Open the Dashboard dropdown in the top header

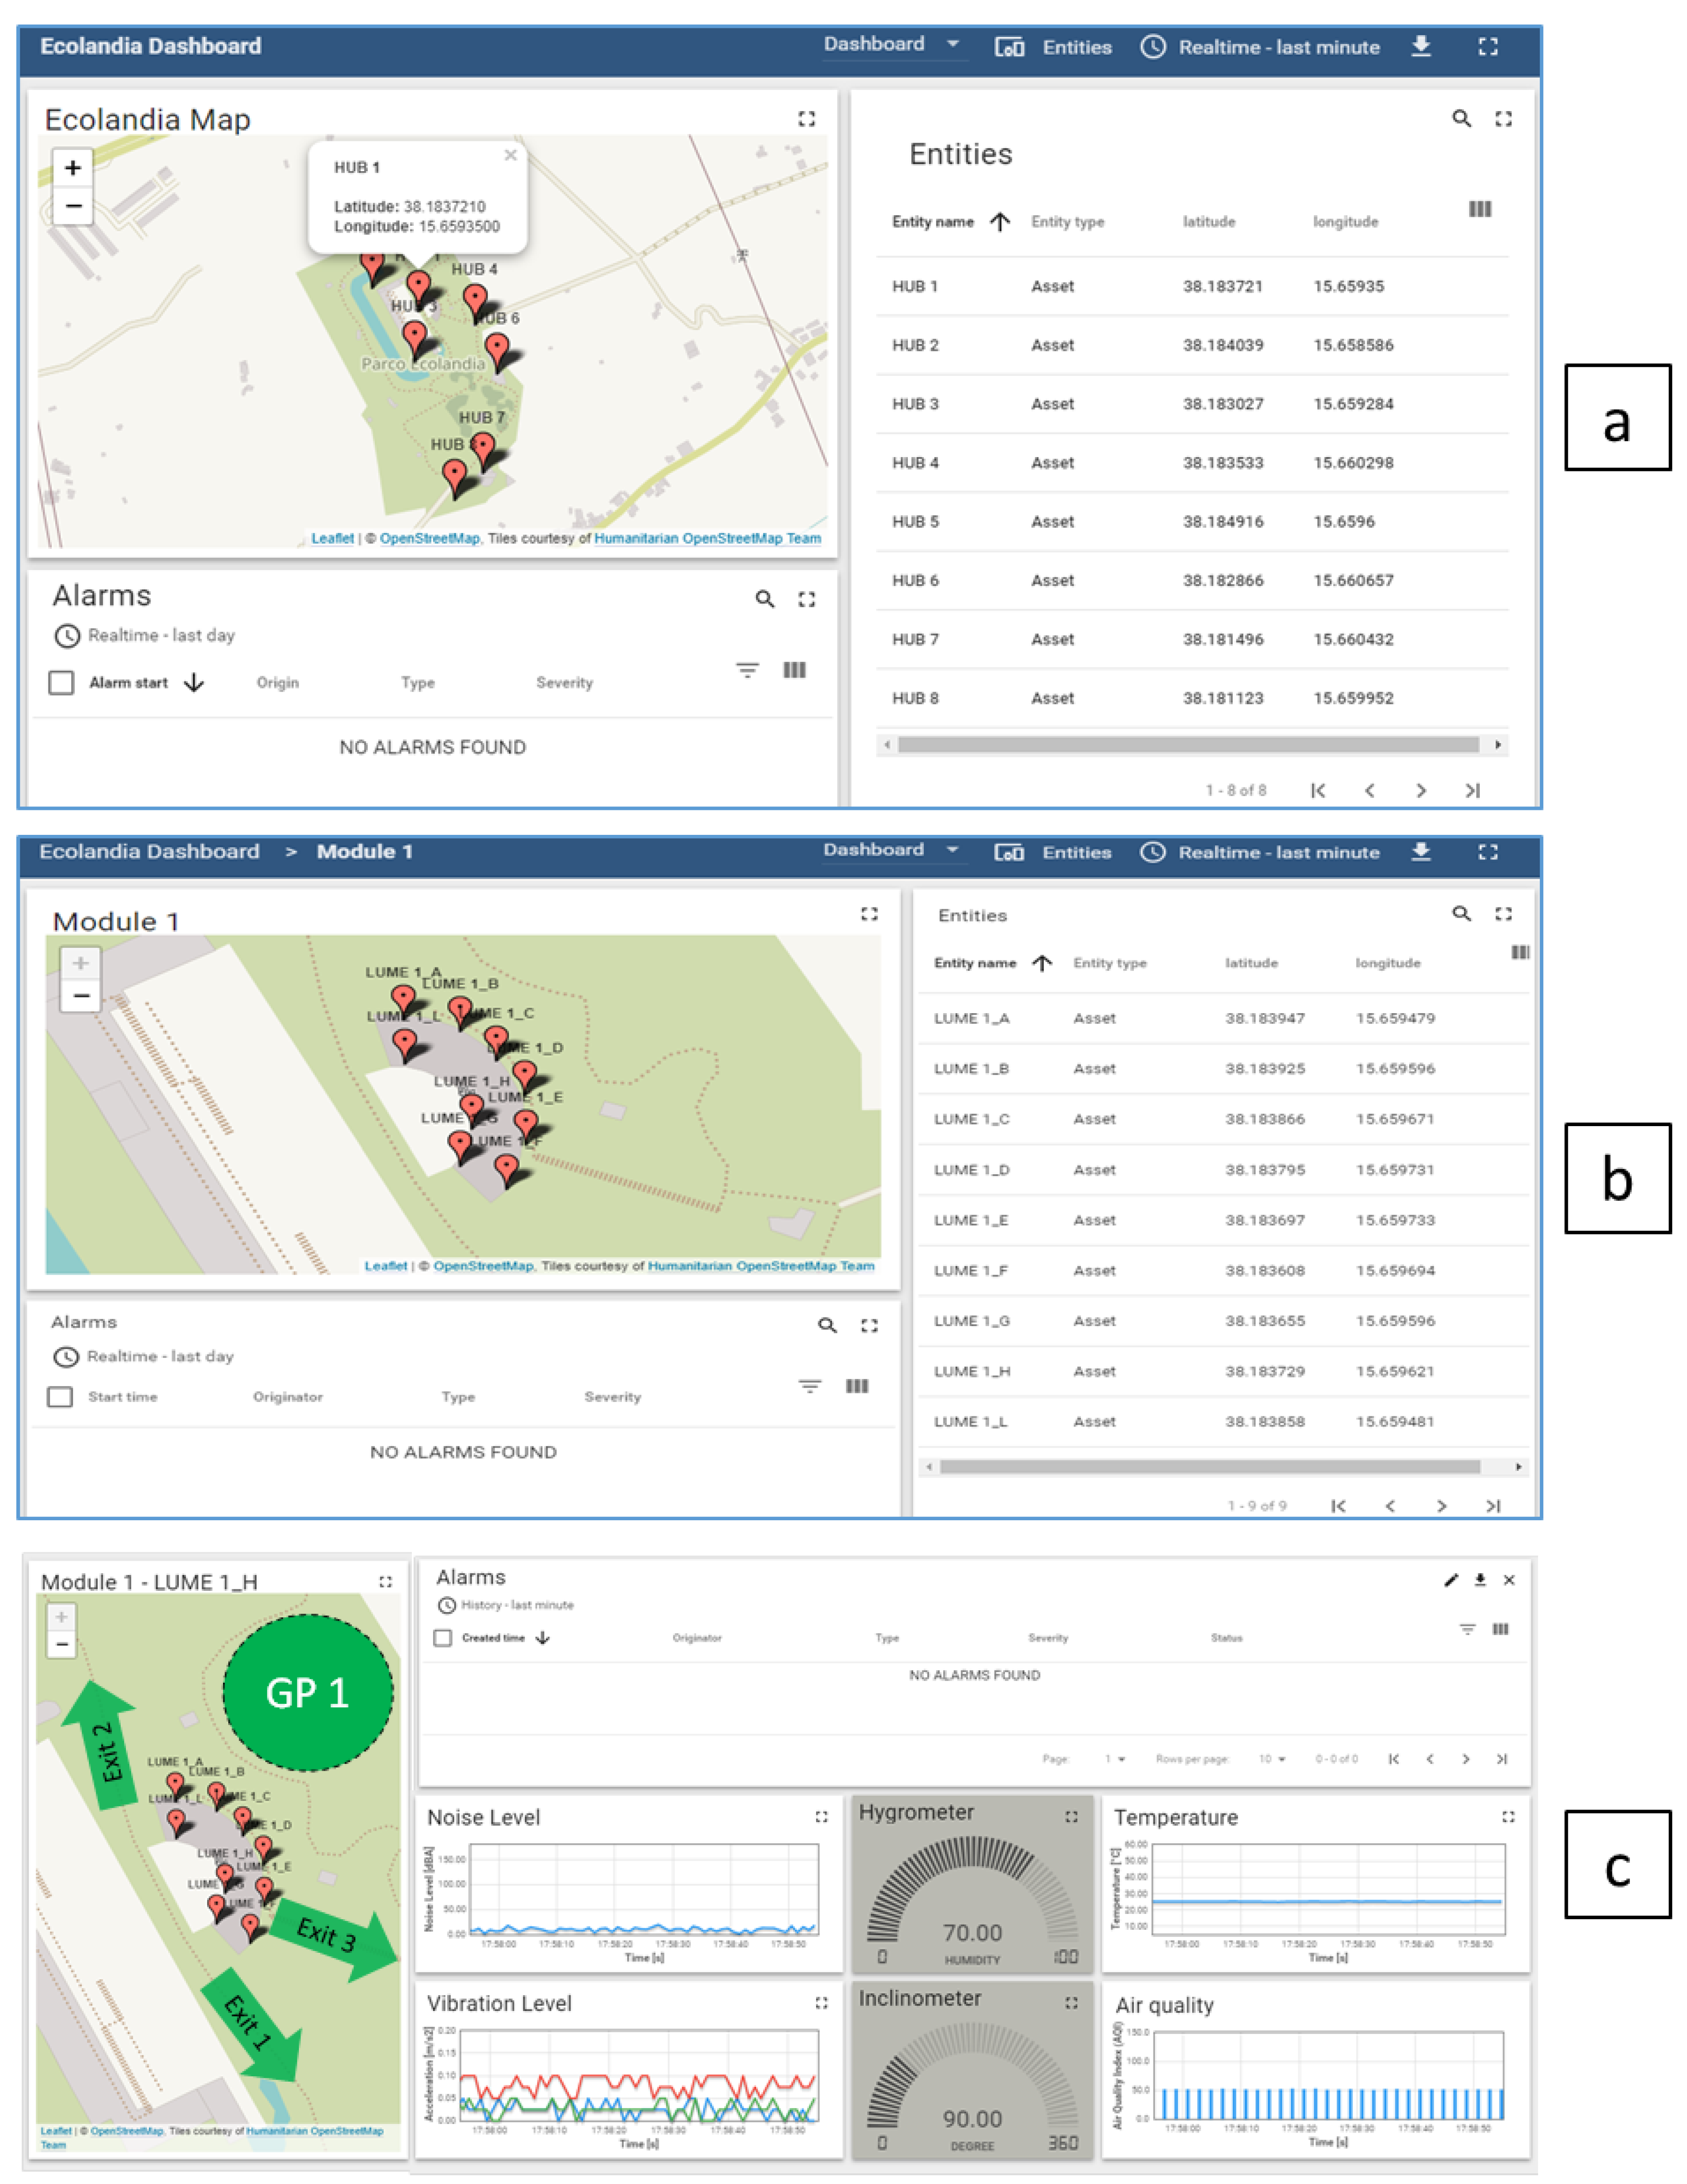(x=893, y=45)
